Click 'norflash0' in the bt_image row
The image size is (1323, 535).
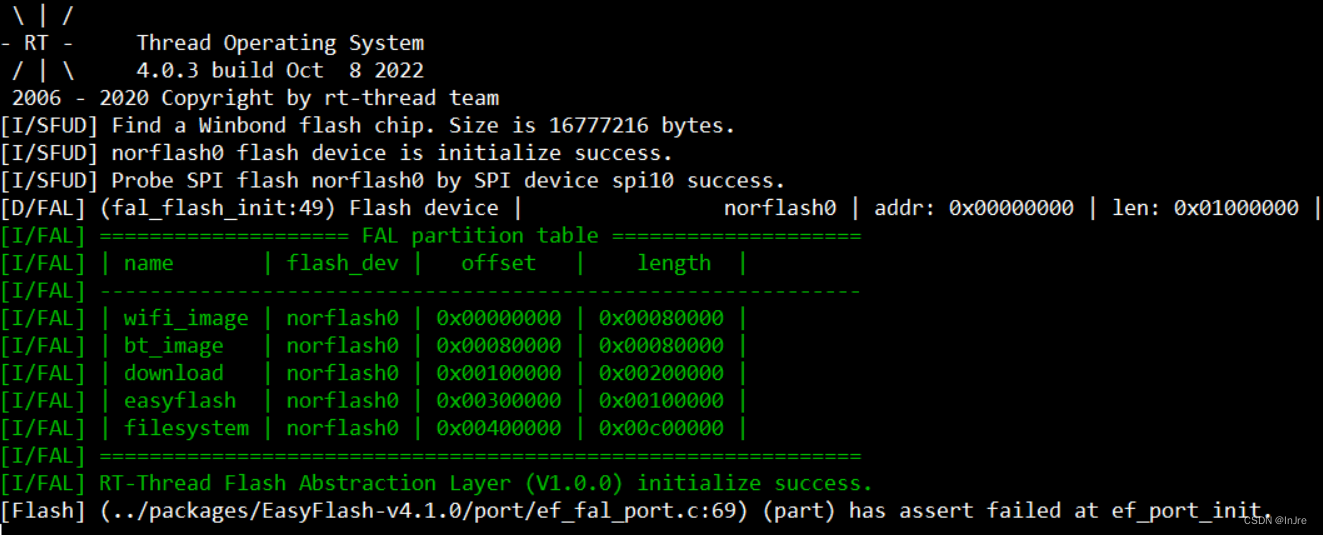(342, 346)
